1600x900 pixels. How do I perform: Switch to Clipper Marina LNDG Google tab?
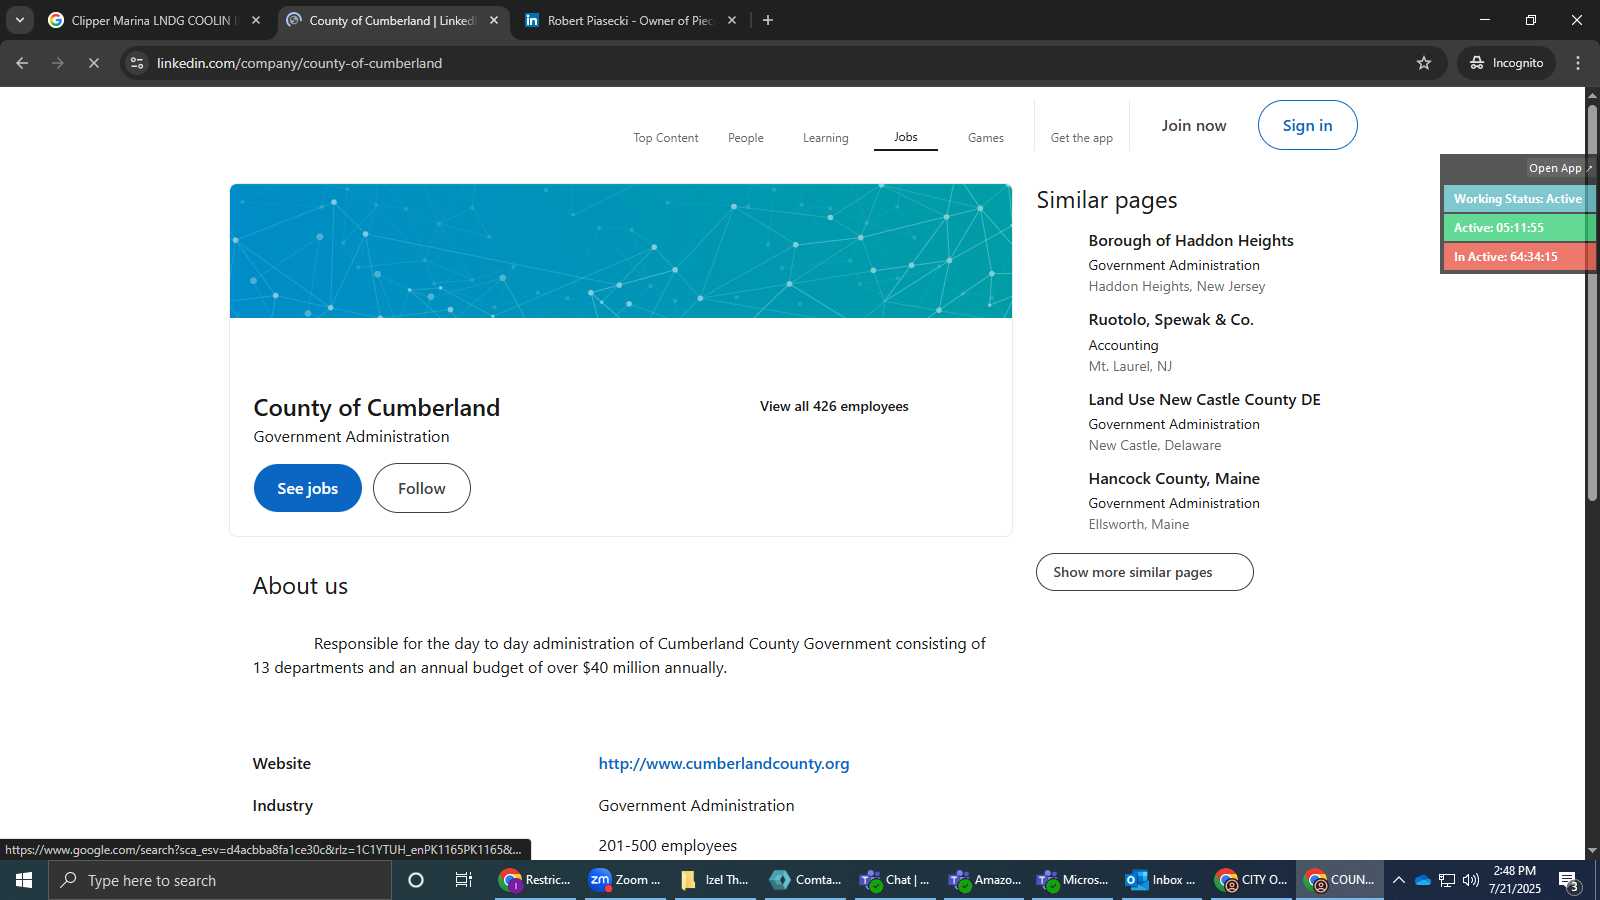pyautogui.click(x=155, y=20)
